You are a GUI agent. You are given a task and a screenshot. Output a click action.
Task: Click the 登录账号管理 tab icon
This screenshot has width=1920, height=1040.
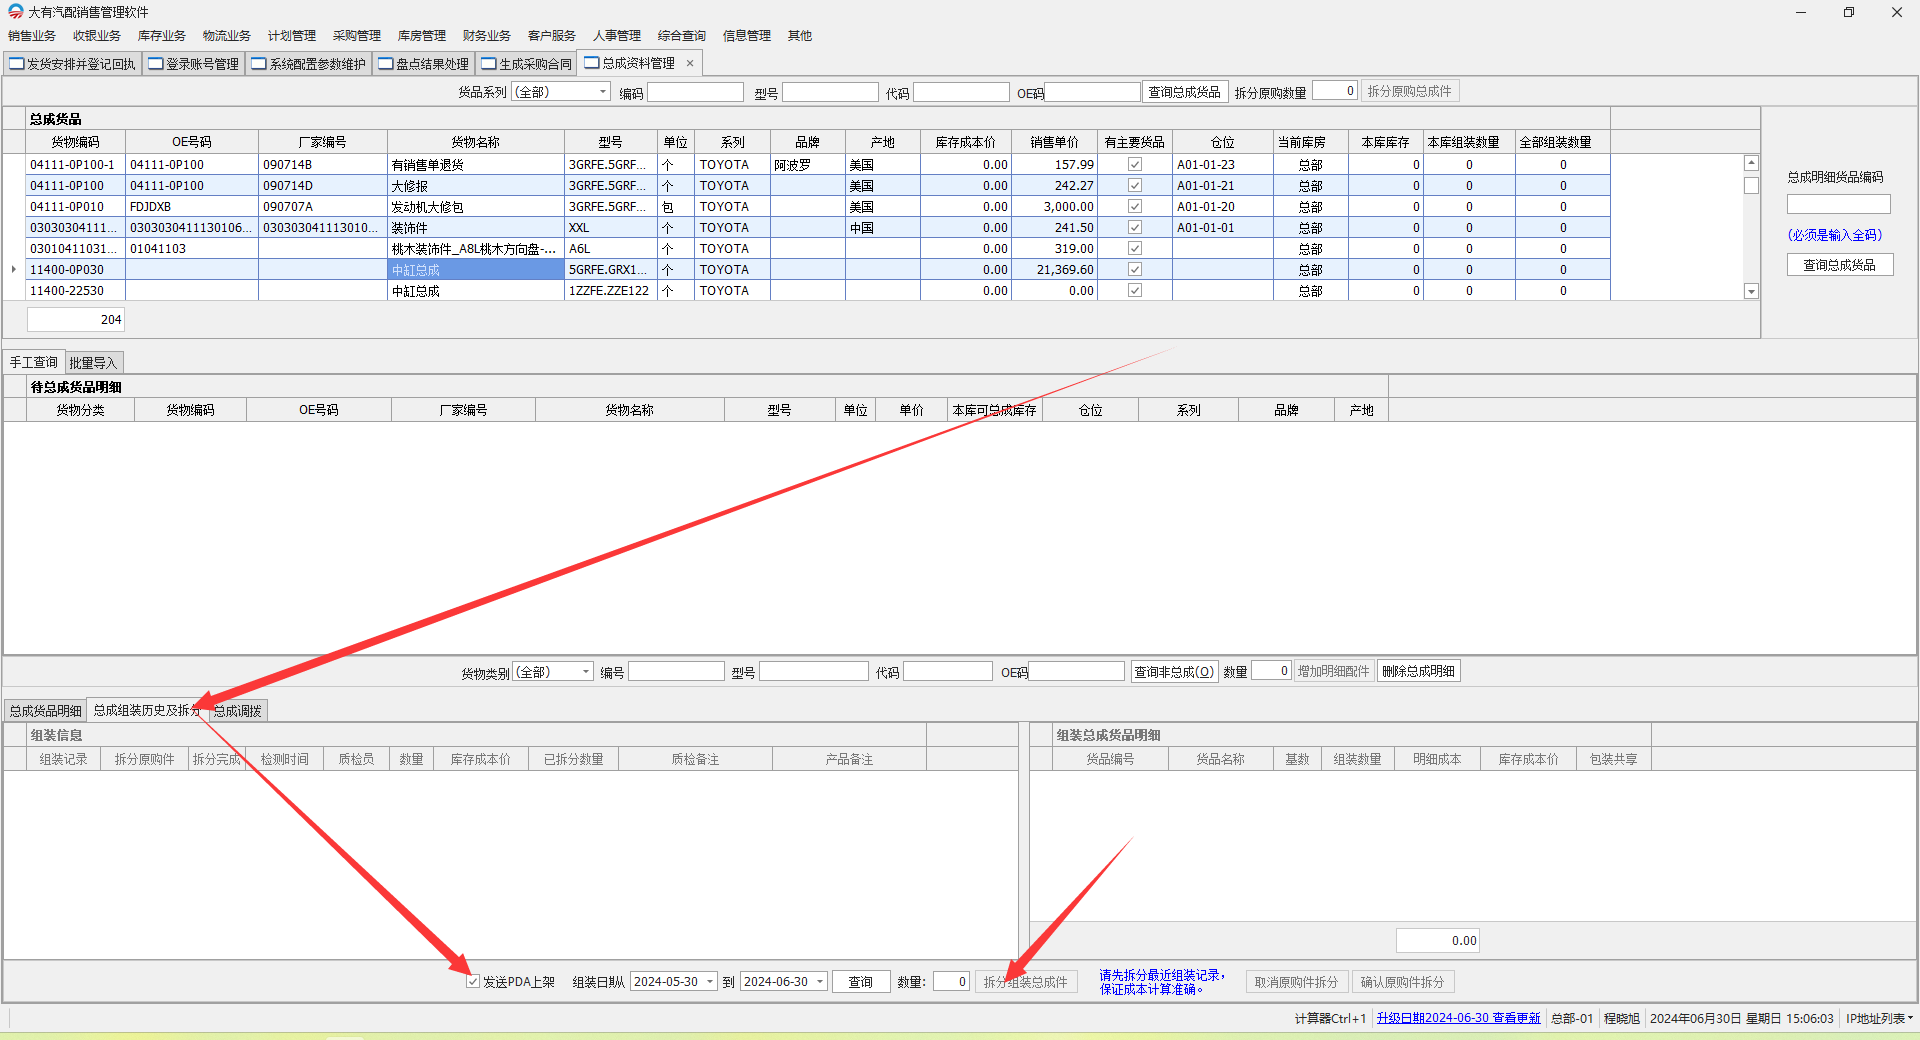pos(156,64)
